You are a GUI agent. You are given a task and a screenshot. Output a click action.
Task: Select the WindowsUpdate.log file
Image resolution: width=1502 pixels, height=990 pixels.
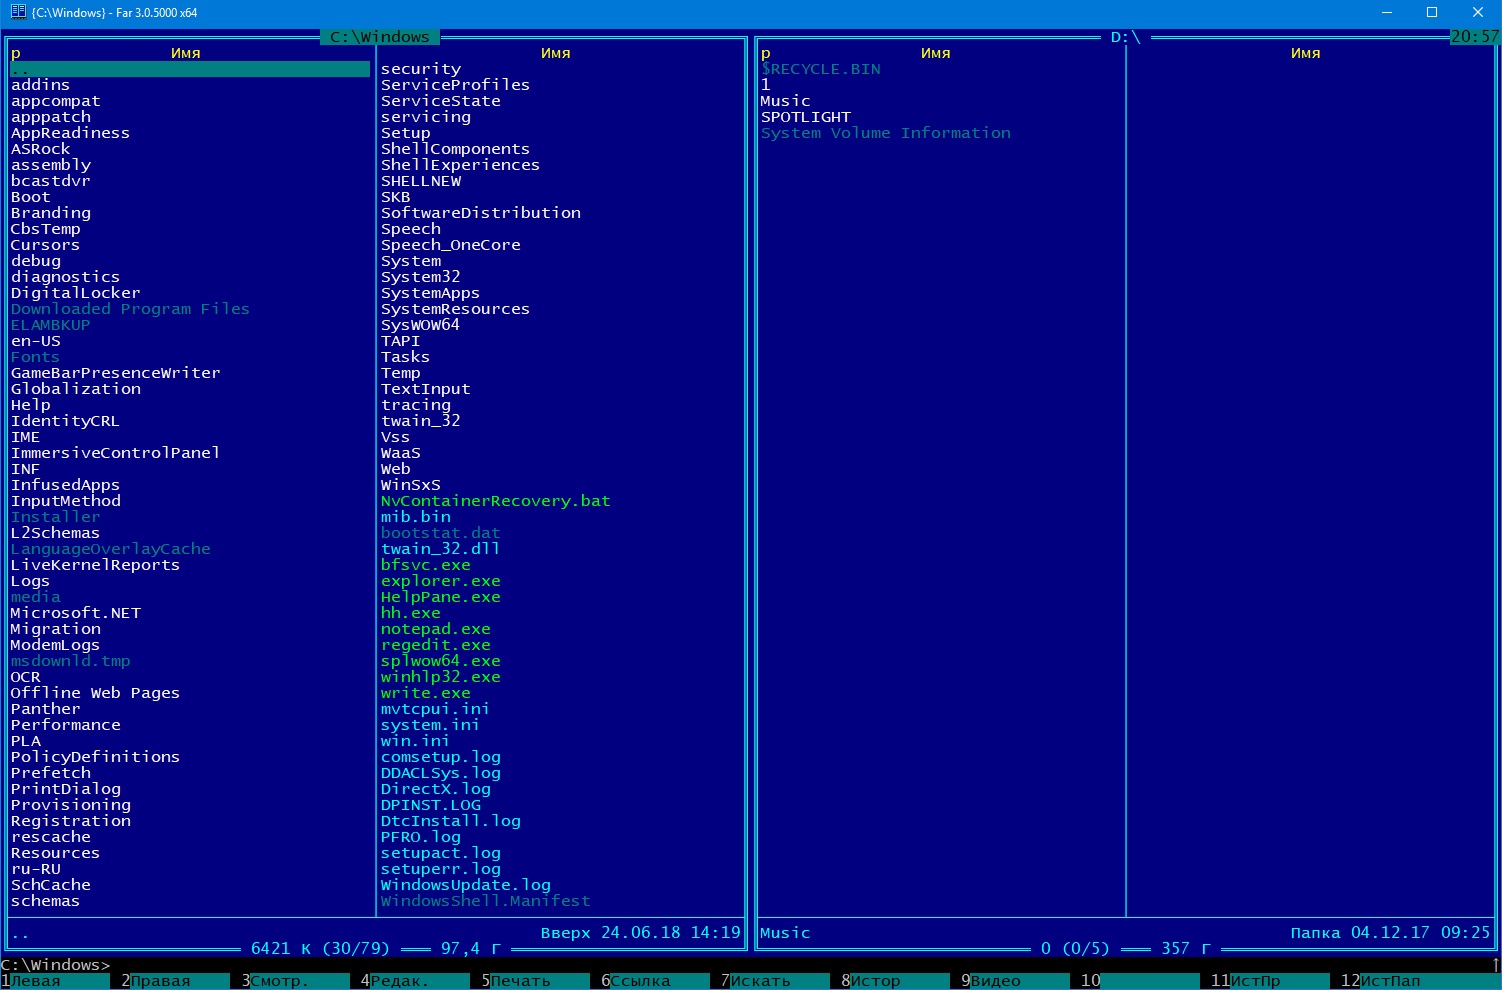point(466,885)
